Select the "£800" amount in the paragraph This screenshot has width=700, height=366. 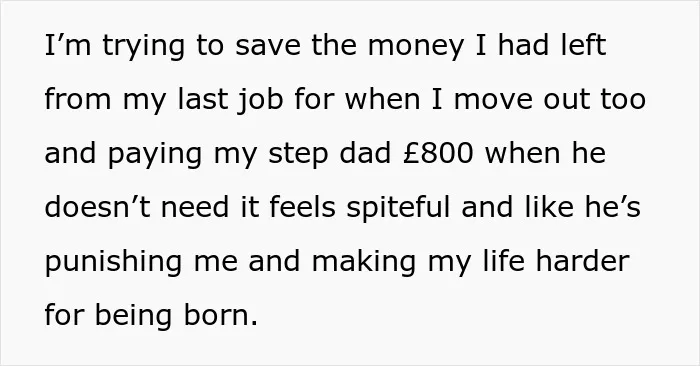(438, 153)
